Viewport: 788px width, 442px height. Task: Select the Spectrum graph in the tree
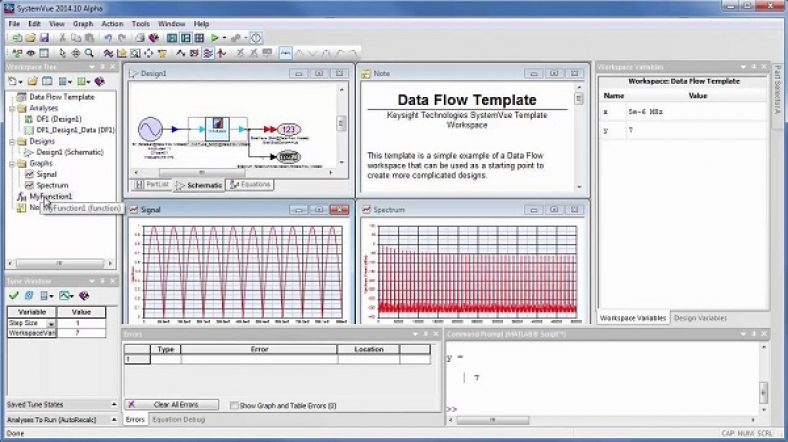(52, 185)
